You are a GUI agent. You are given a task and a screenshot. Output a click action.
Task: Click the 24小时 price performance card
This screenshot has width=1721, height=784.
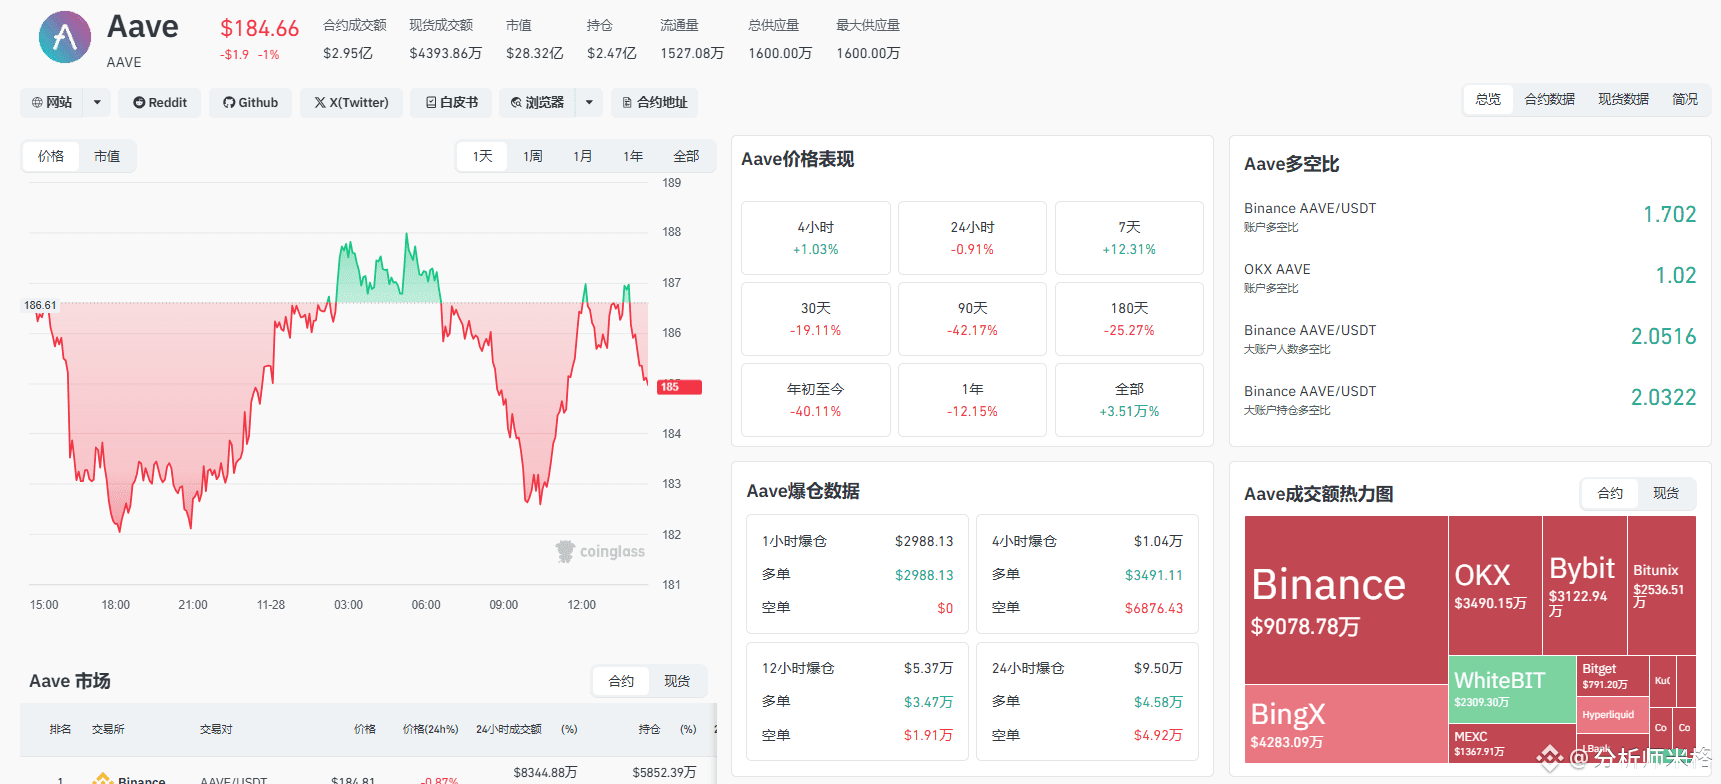pos(972,238)
